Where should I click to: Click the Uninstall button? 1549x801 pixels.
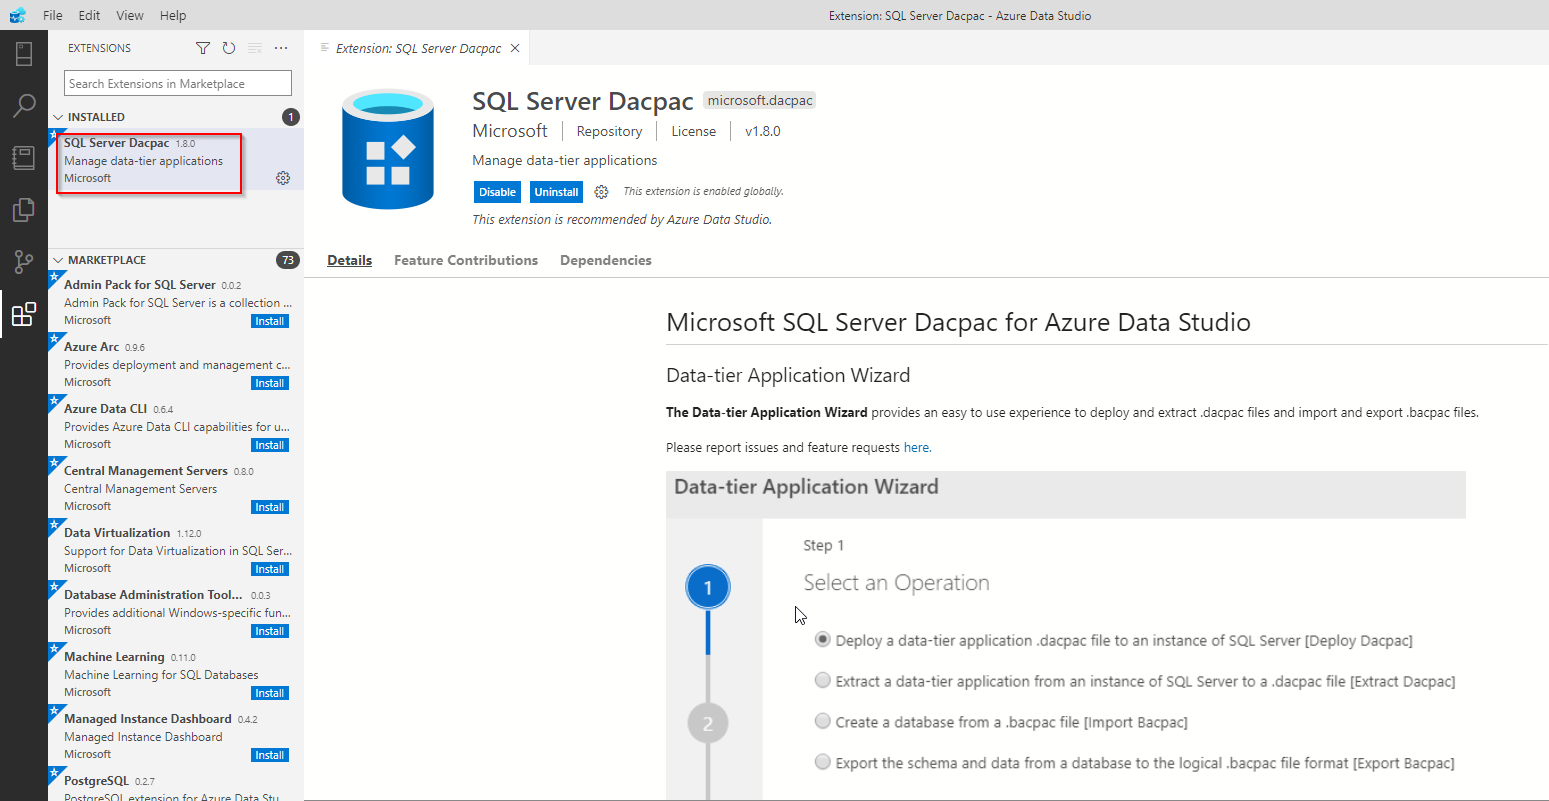[x=556, y=192]
